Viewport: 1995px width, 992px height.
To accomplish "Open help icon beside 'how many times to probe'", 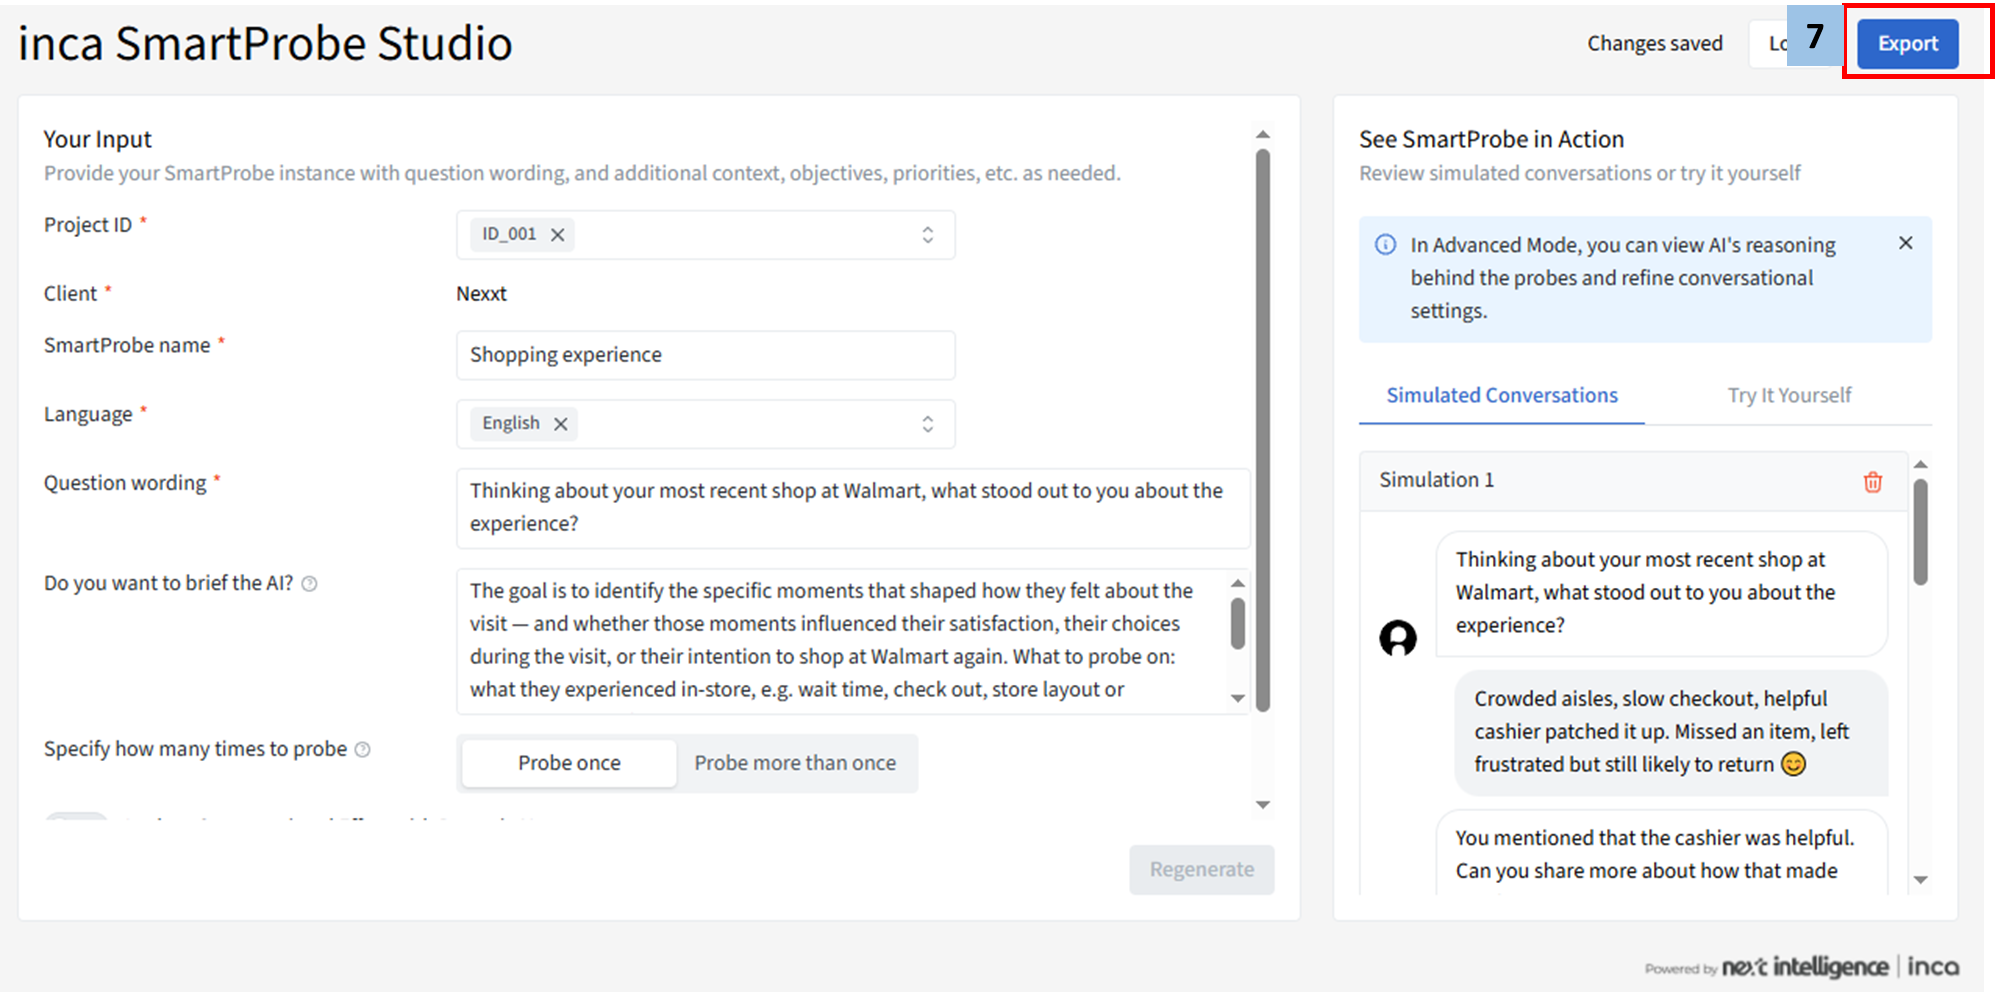I will [363, 750].
